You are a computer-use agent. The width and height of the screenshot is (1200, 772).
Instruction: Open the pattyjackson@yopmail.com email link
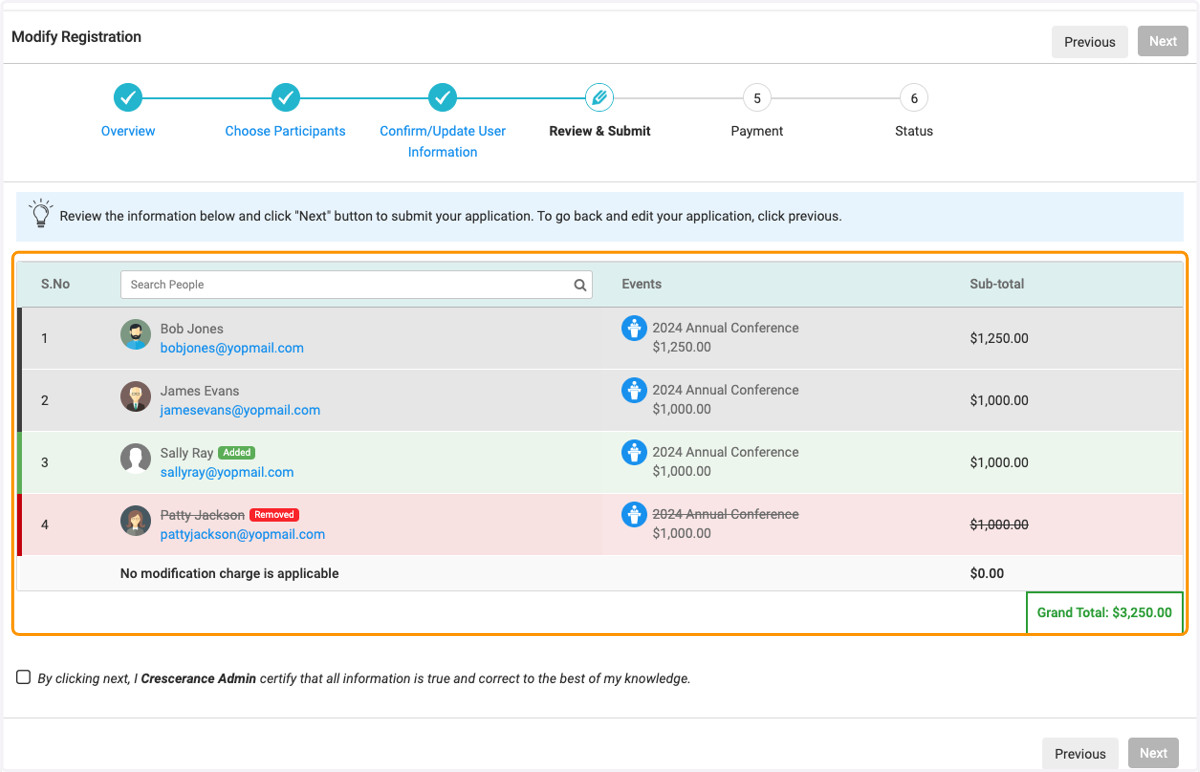pyautogui.click(x=243, y=534)
